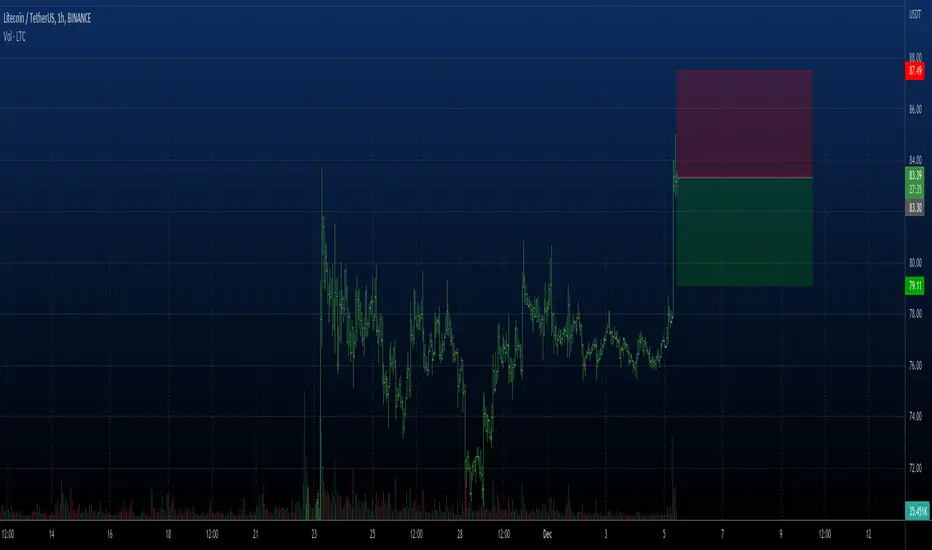Click the 18 date label on time axis
The width and height of the screenshot is (932, 550).
click(x=168, y=534)
